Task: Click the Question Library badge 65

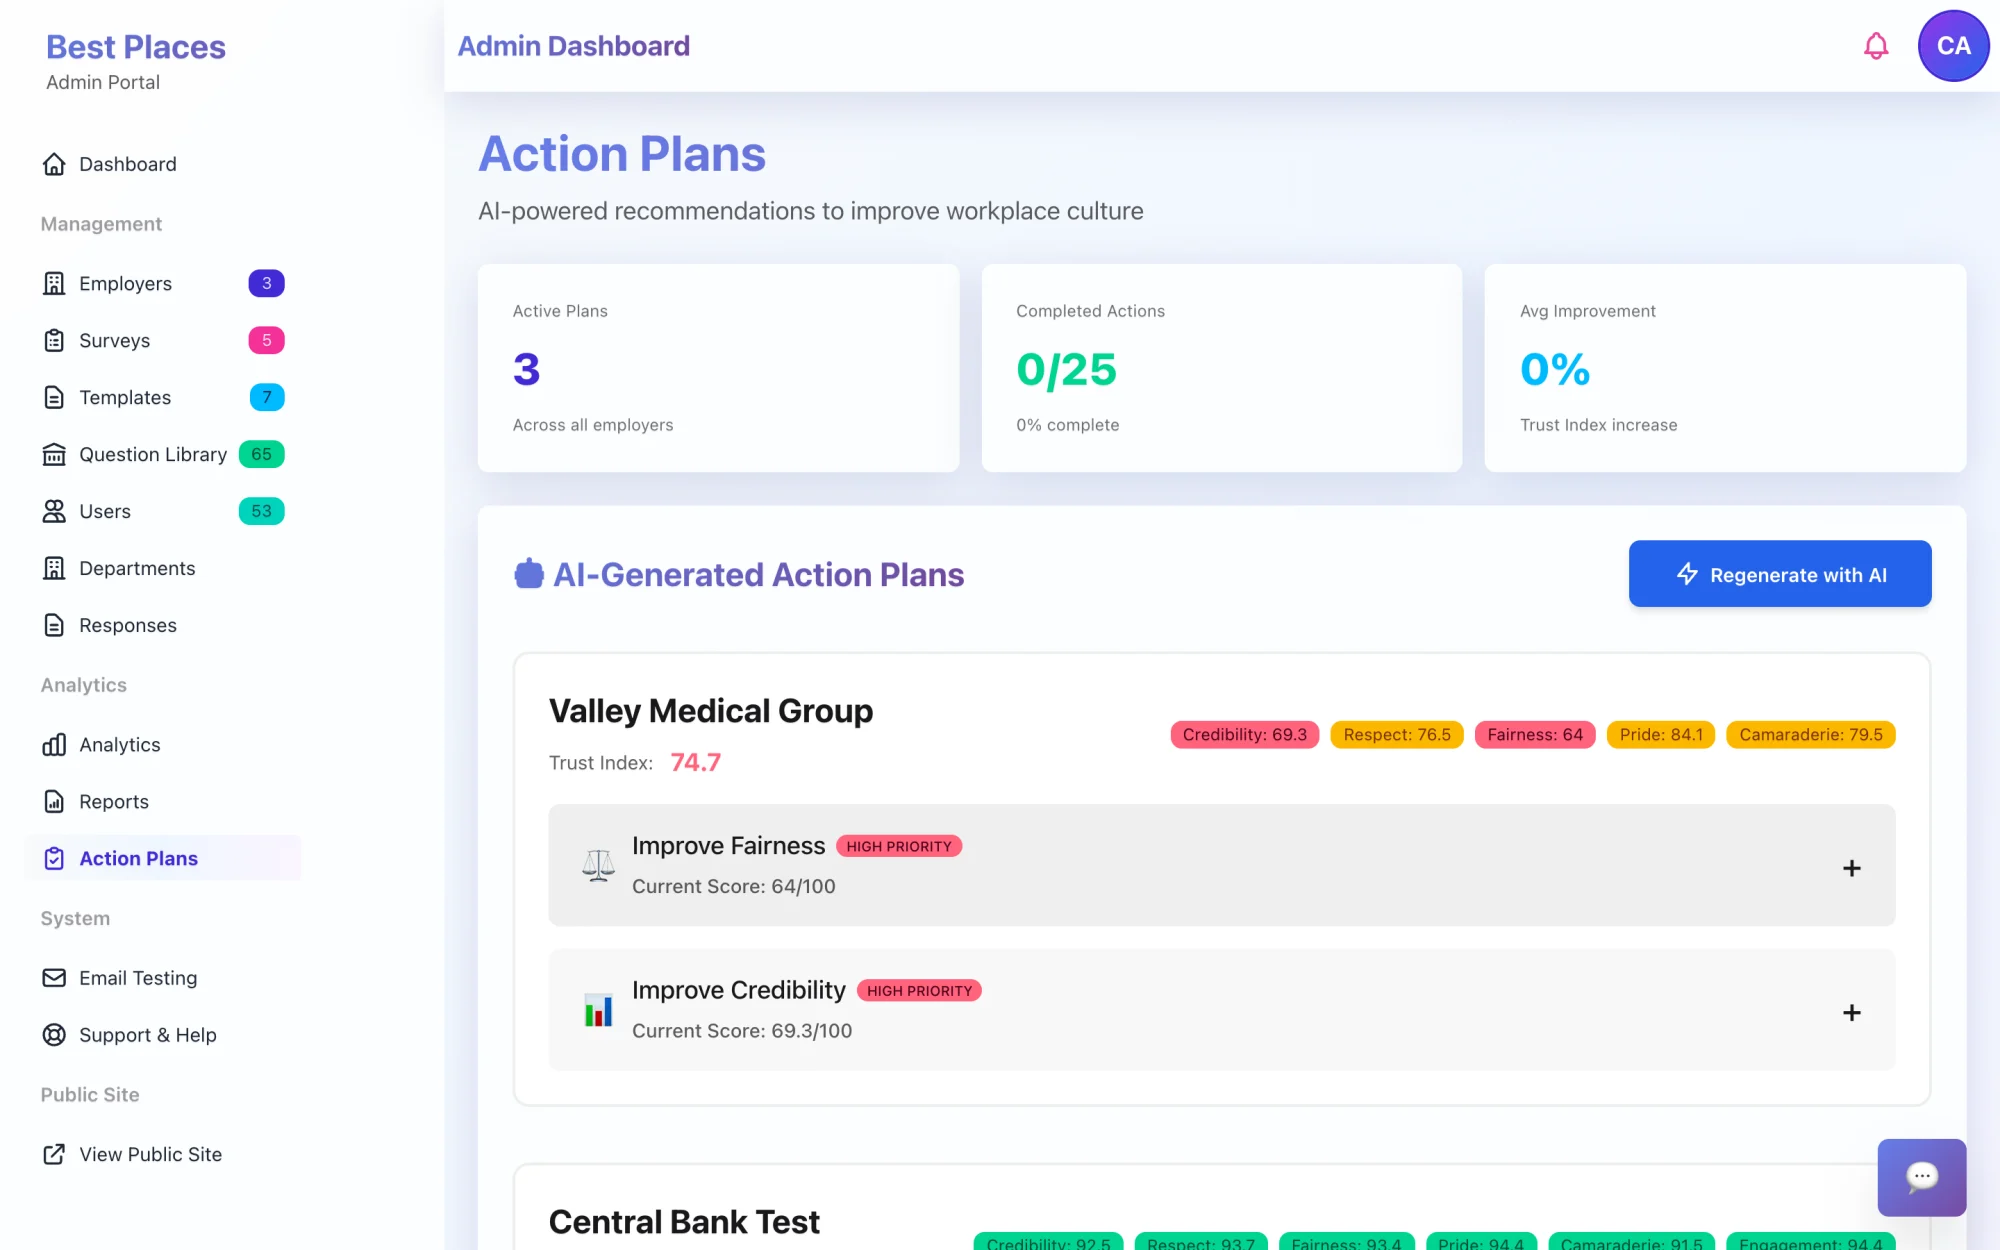Action: [x=262, y=455]
